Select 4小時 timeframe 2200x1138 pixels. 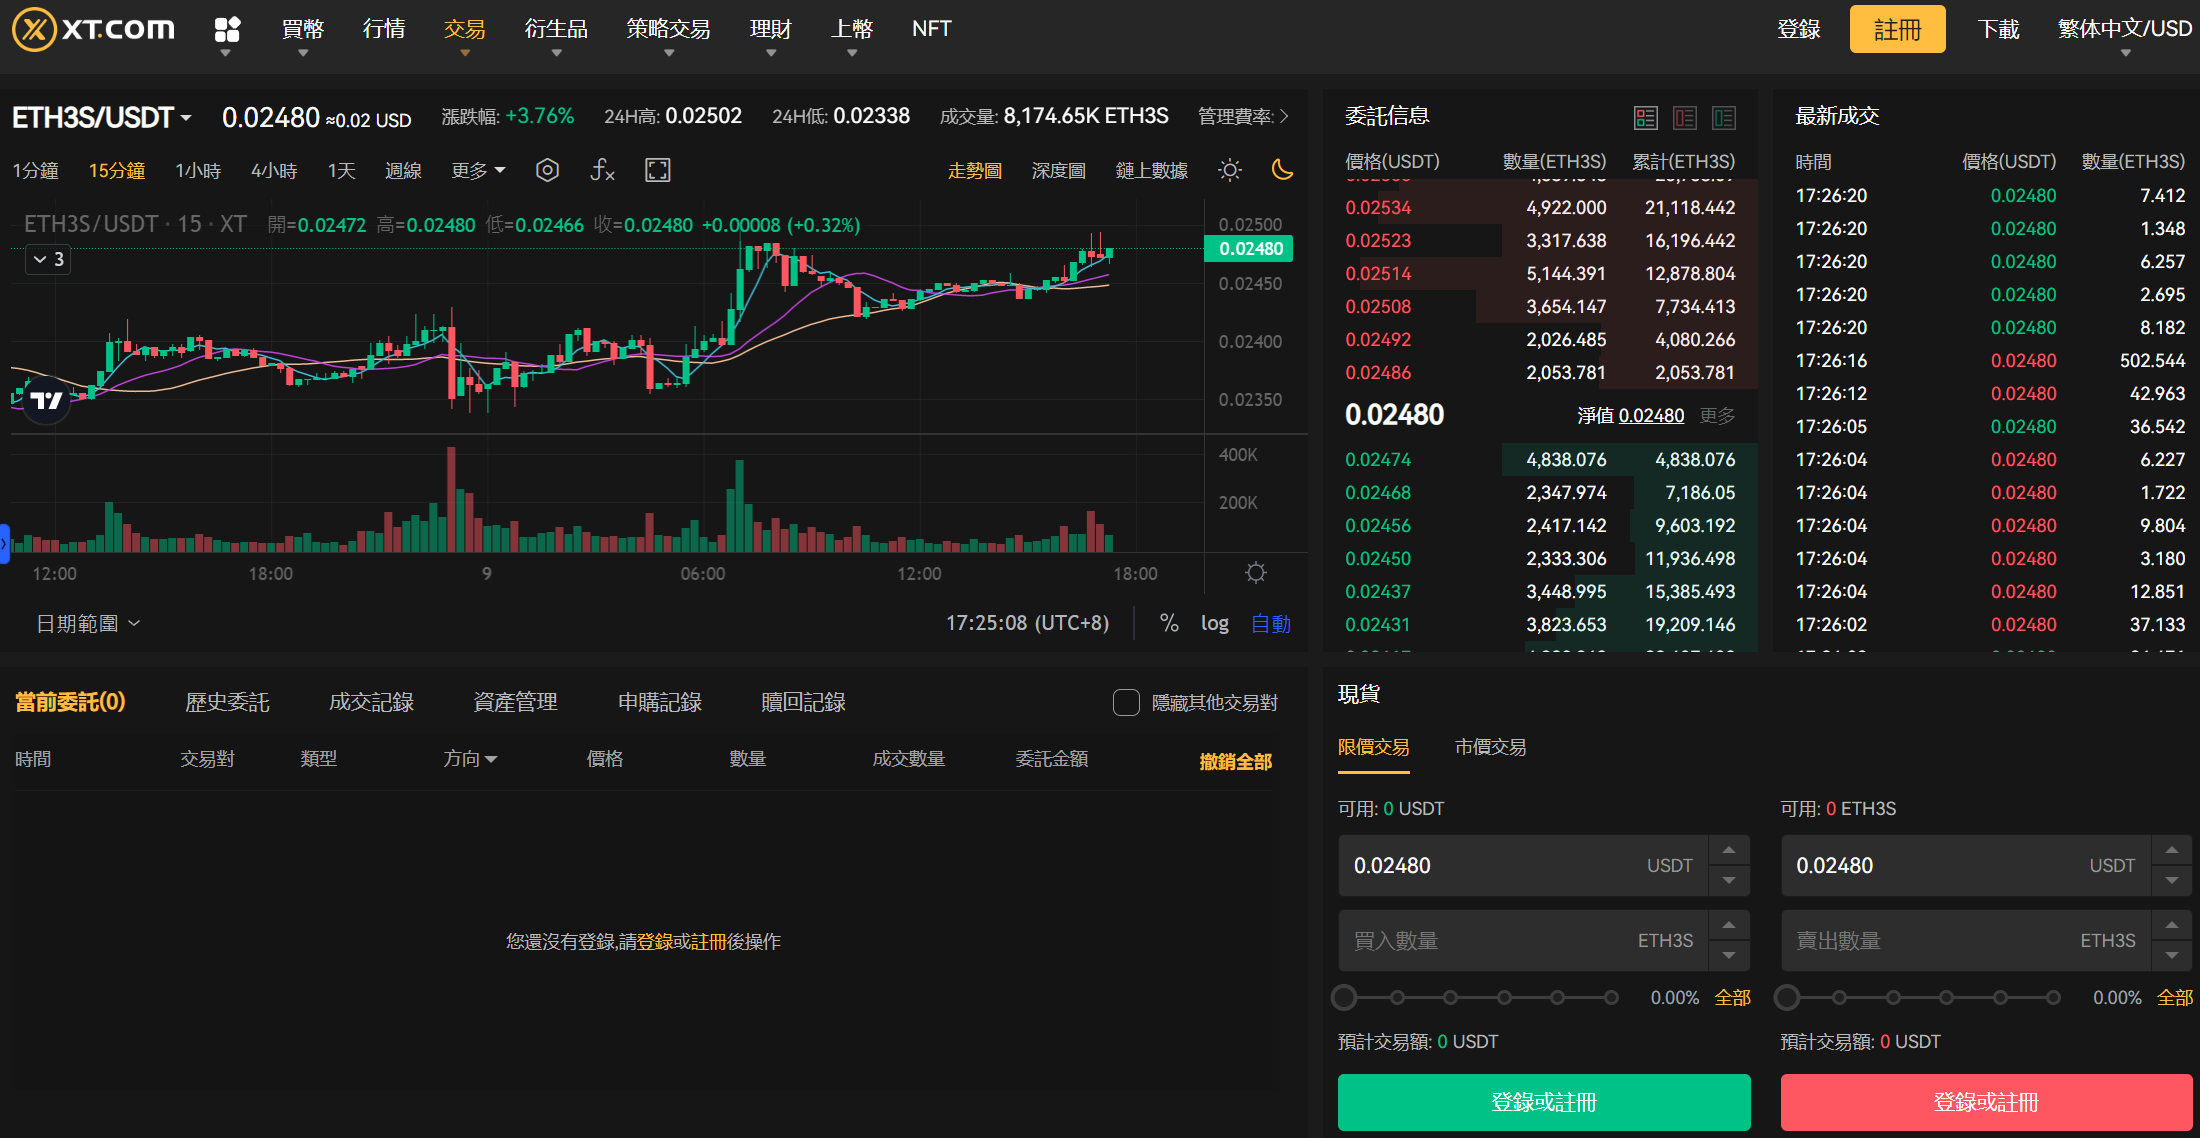click(274, 170)
